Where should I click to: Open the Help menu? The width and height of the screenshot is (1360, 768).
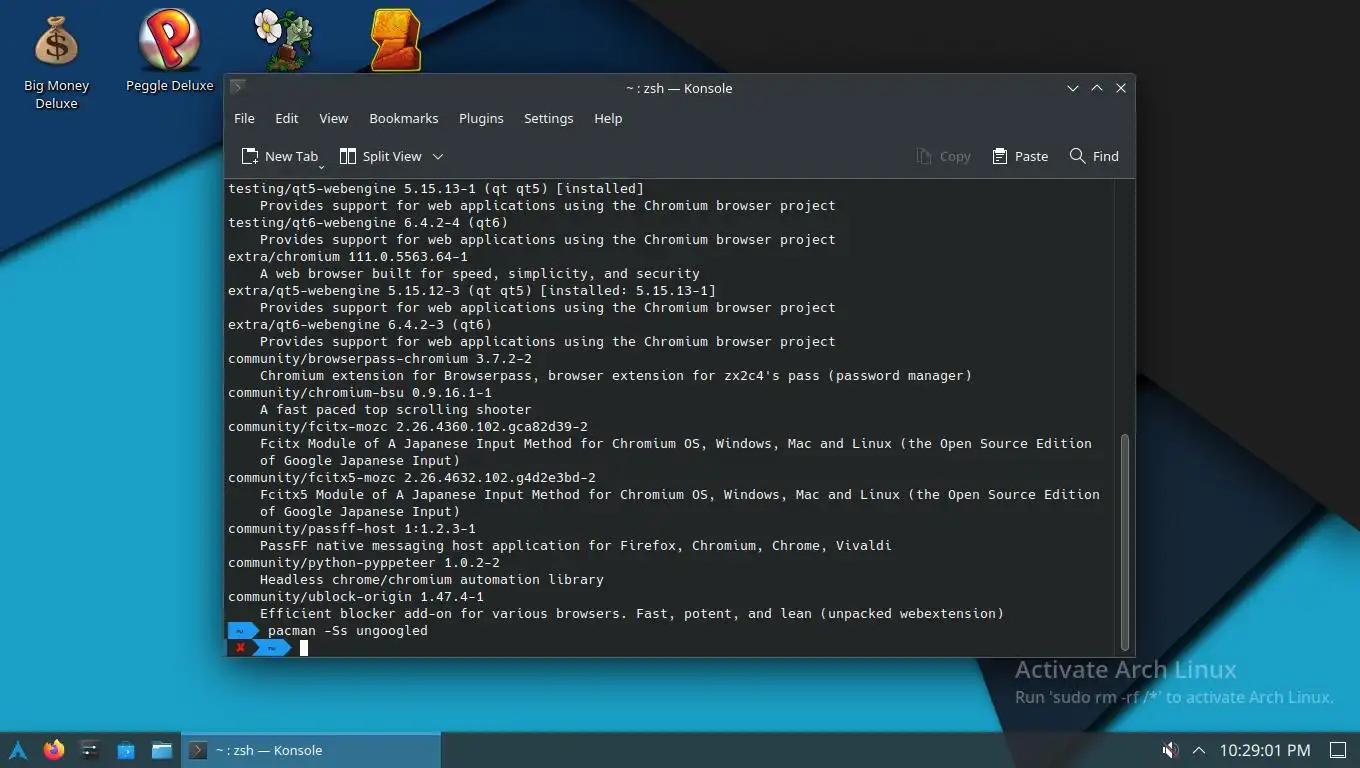608,118
